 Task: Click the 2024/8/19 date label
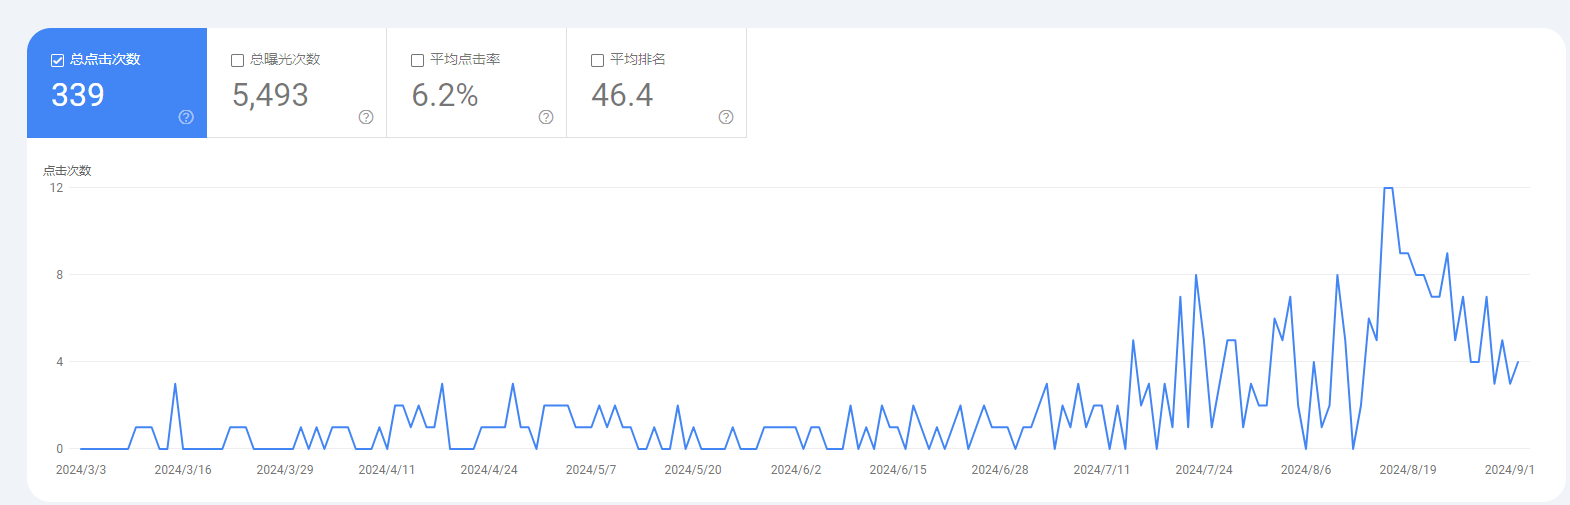1408,470
